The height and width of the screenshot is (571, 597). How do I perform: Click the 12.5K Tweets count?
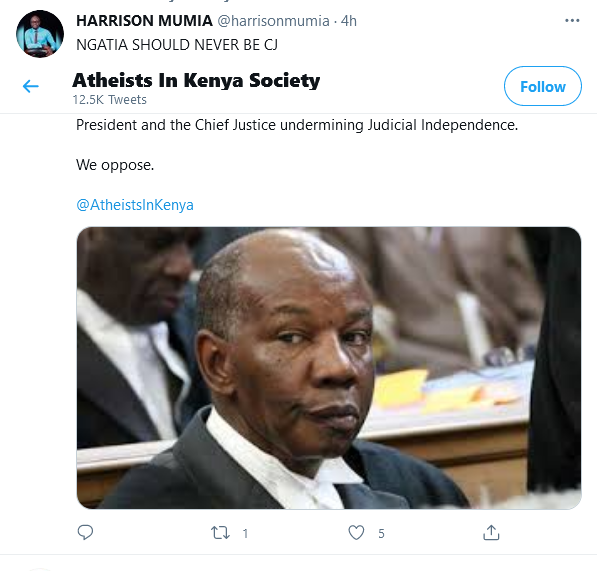coord(110,100)
